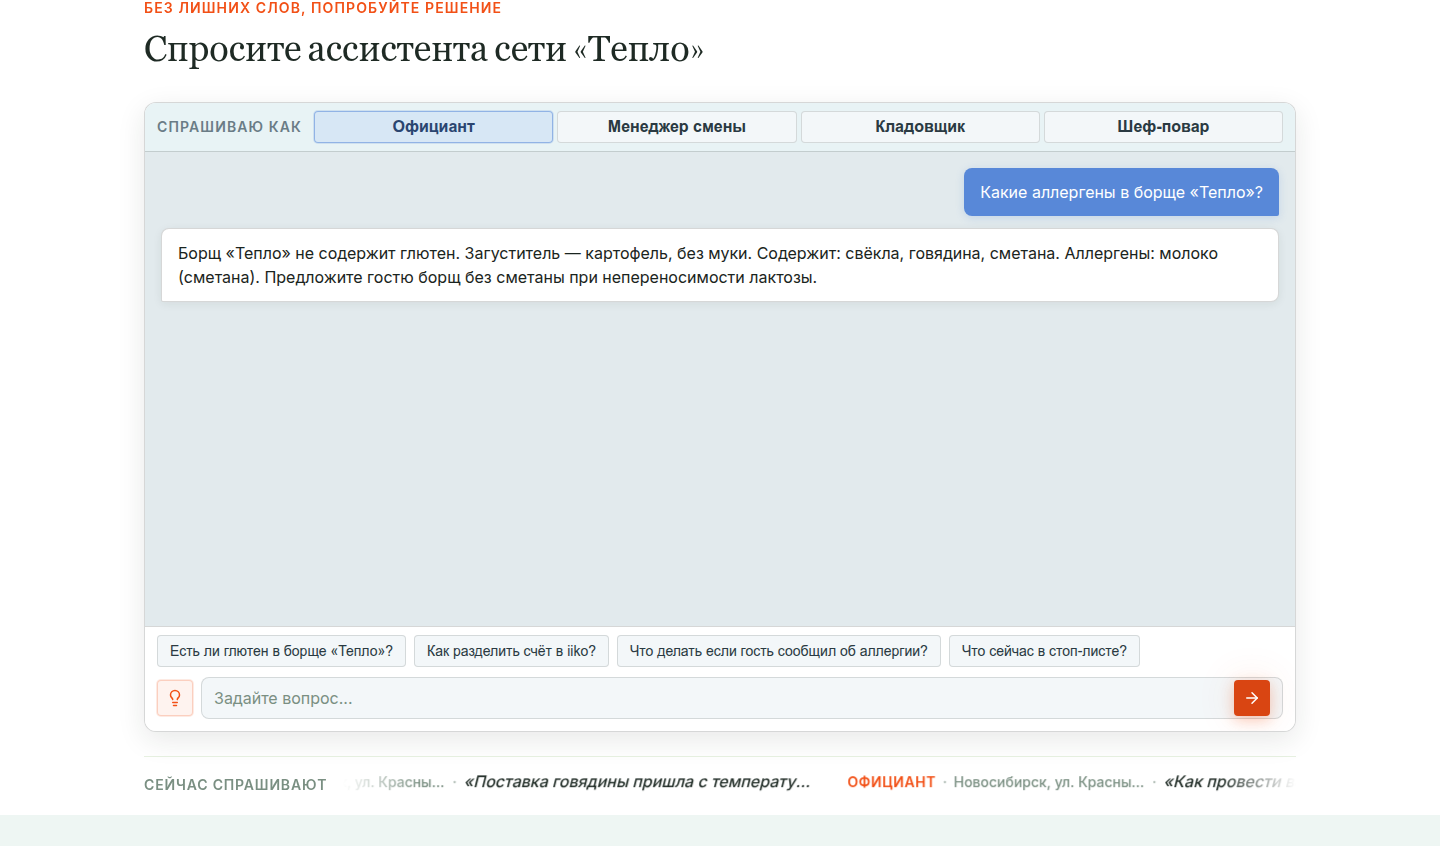The image size is (1440, 846).
Task: Select the Официант role tab
Action: tap(433, 127)
